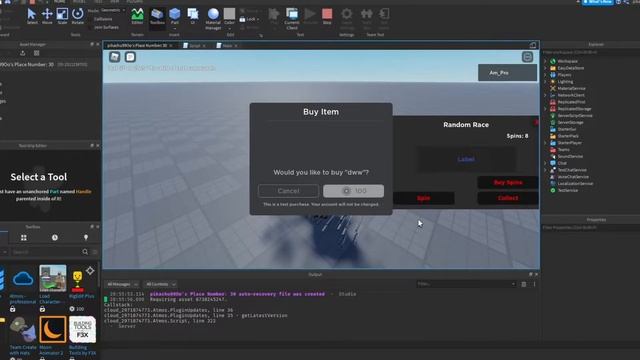This screenshot has height=360, width=640.
Task: Click the import upload icon in Asset Manager
Action: (22, 53)
